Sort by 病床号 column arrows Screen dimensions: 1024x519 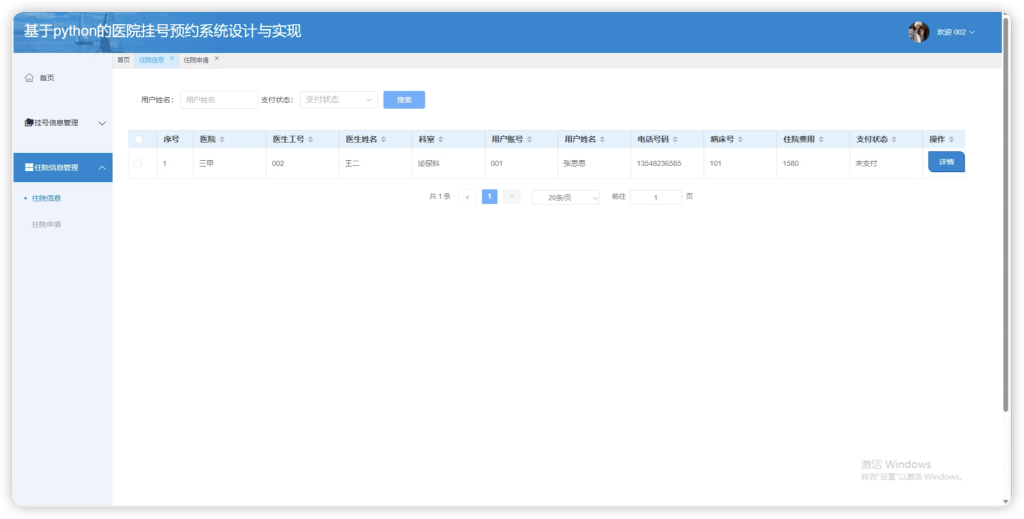(740, 140)
